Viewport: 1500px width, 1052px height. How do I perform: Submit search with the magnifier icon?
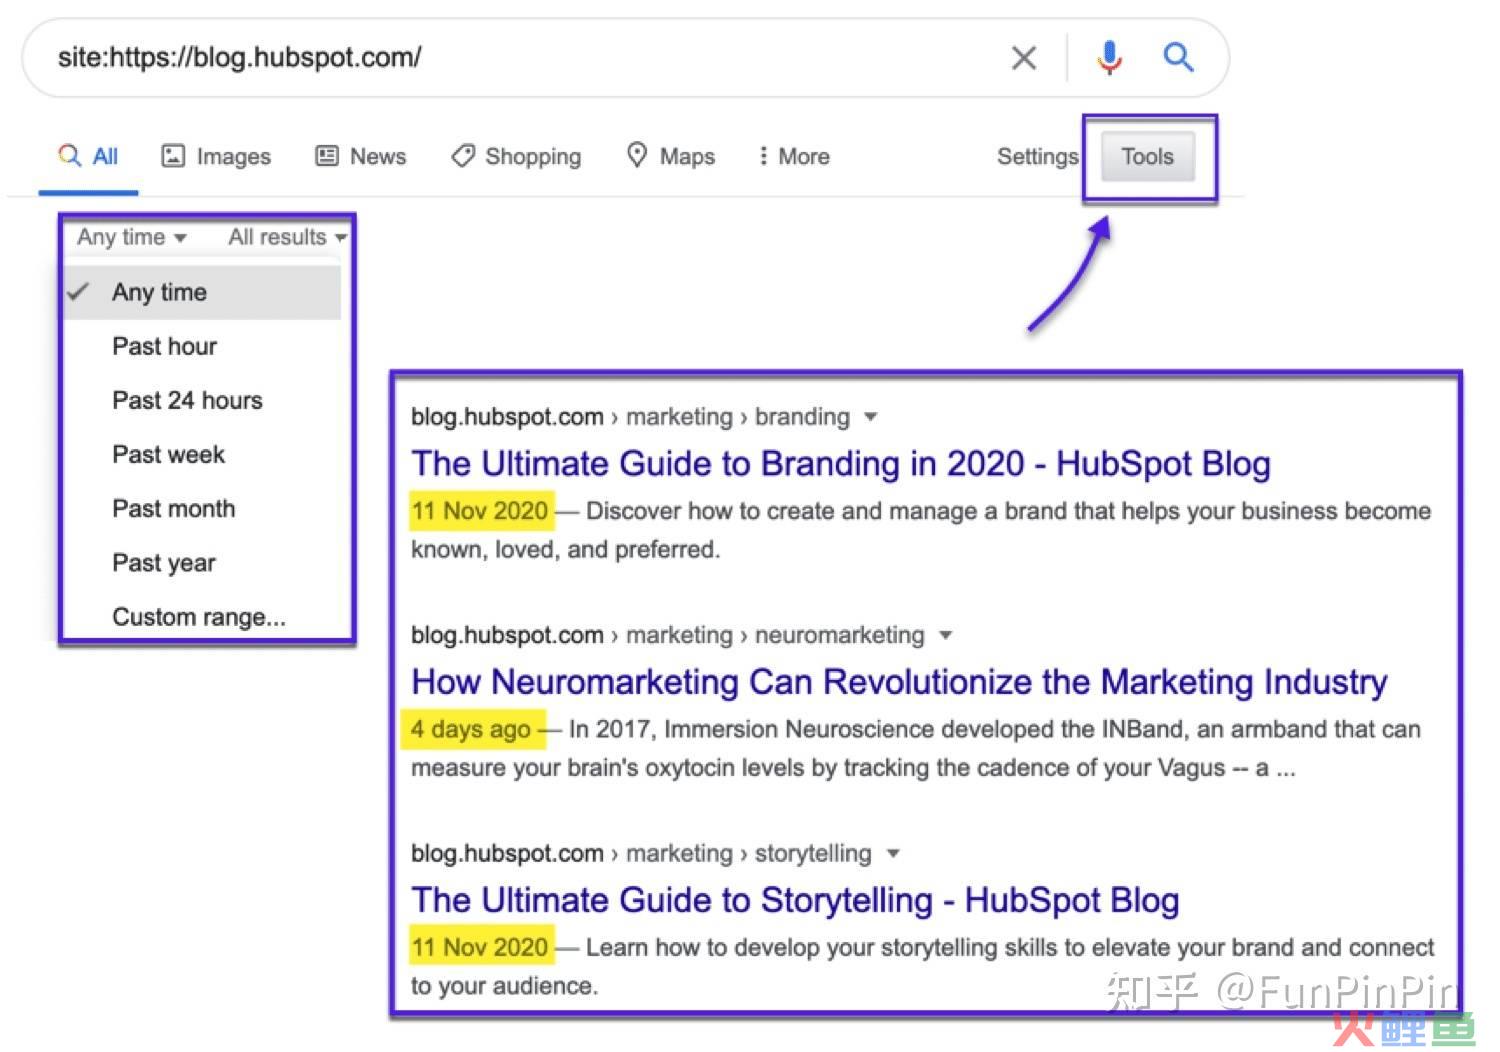(x=1178, y=57)
